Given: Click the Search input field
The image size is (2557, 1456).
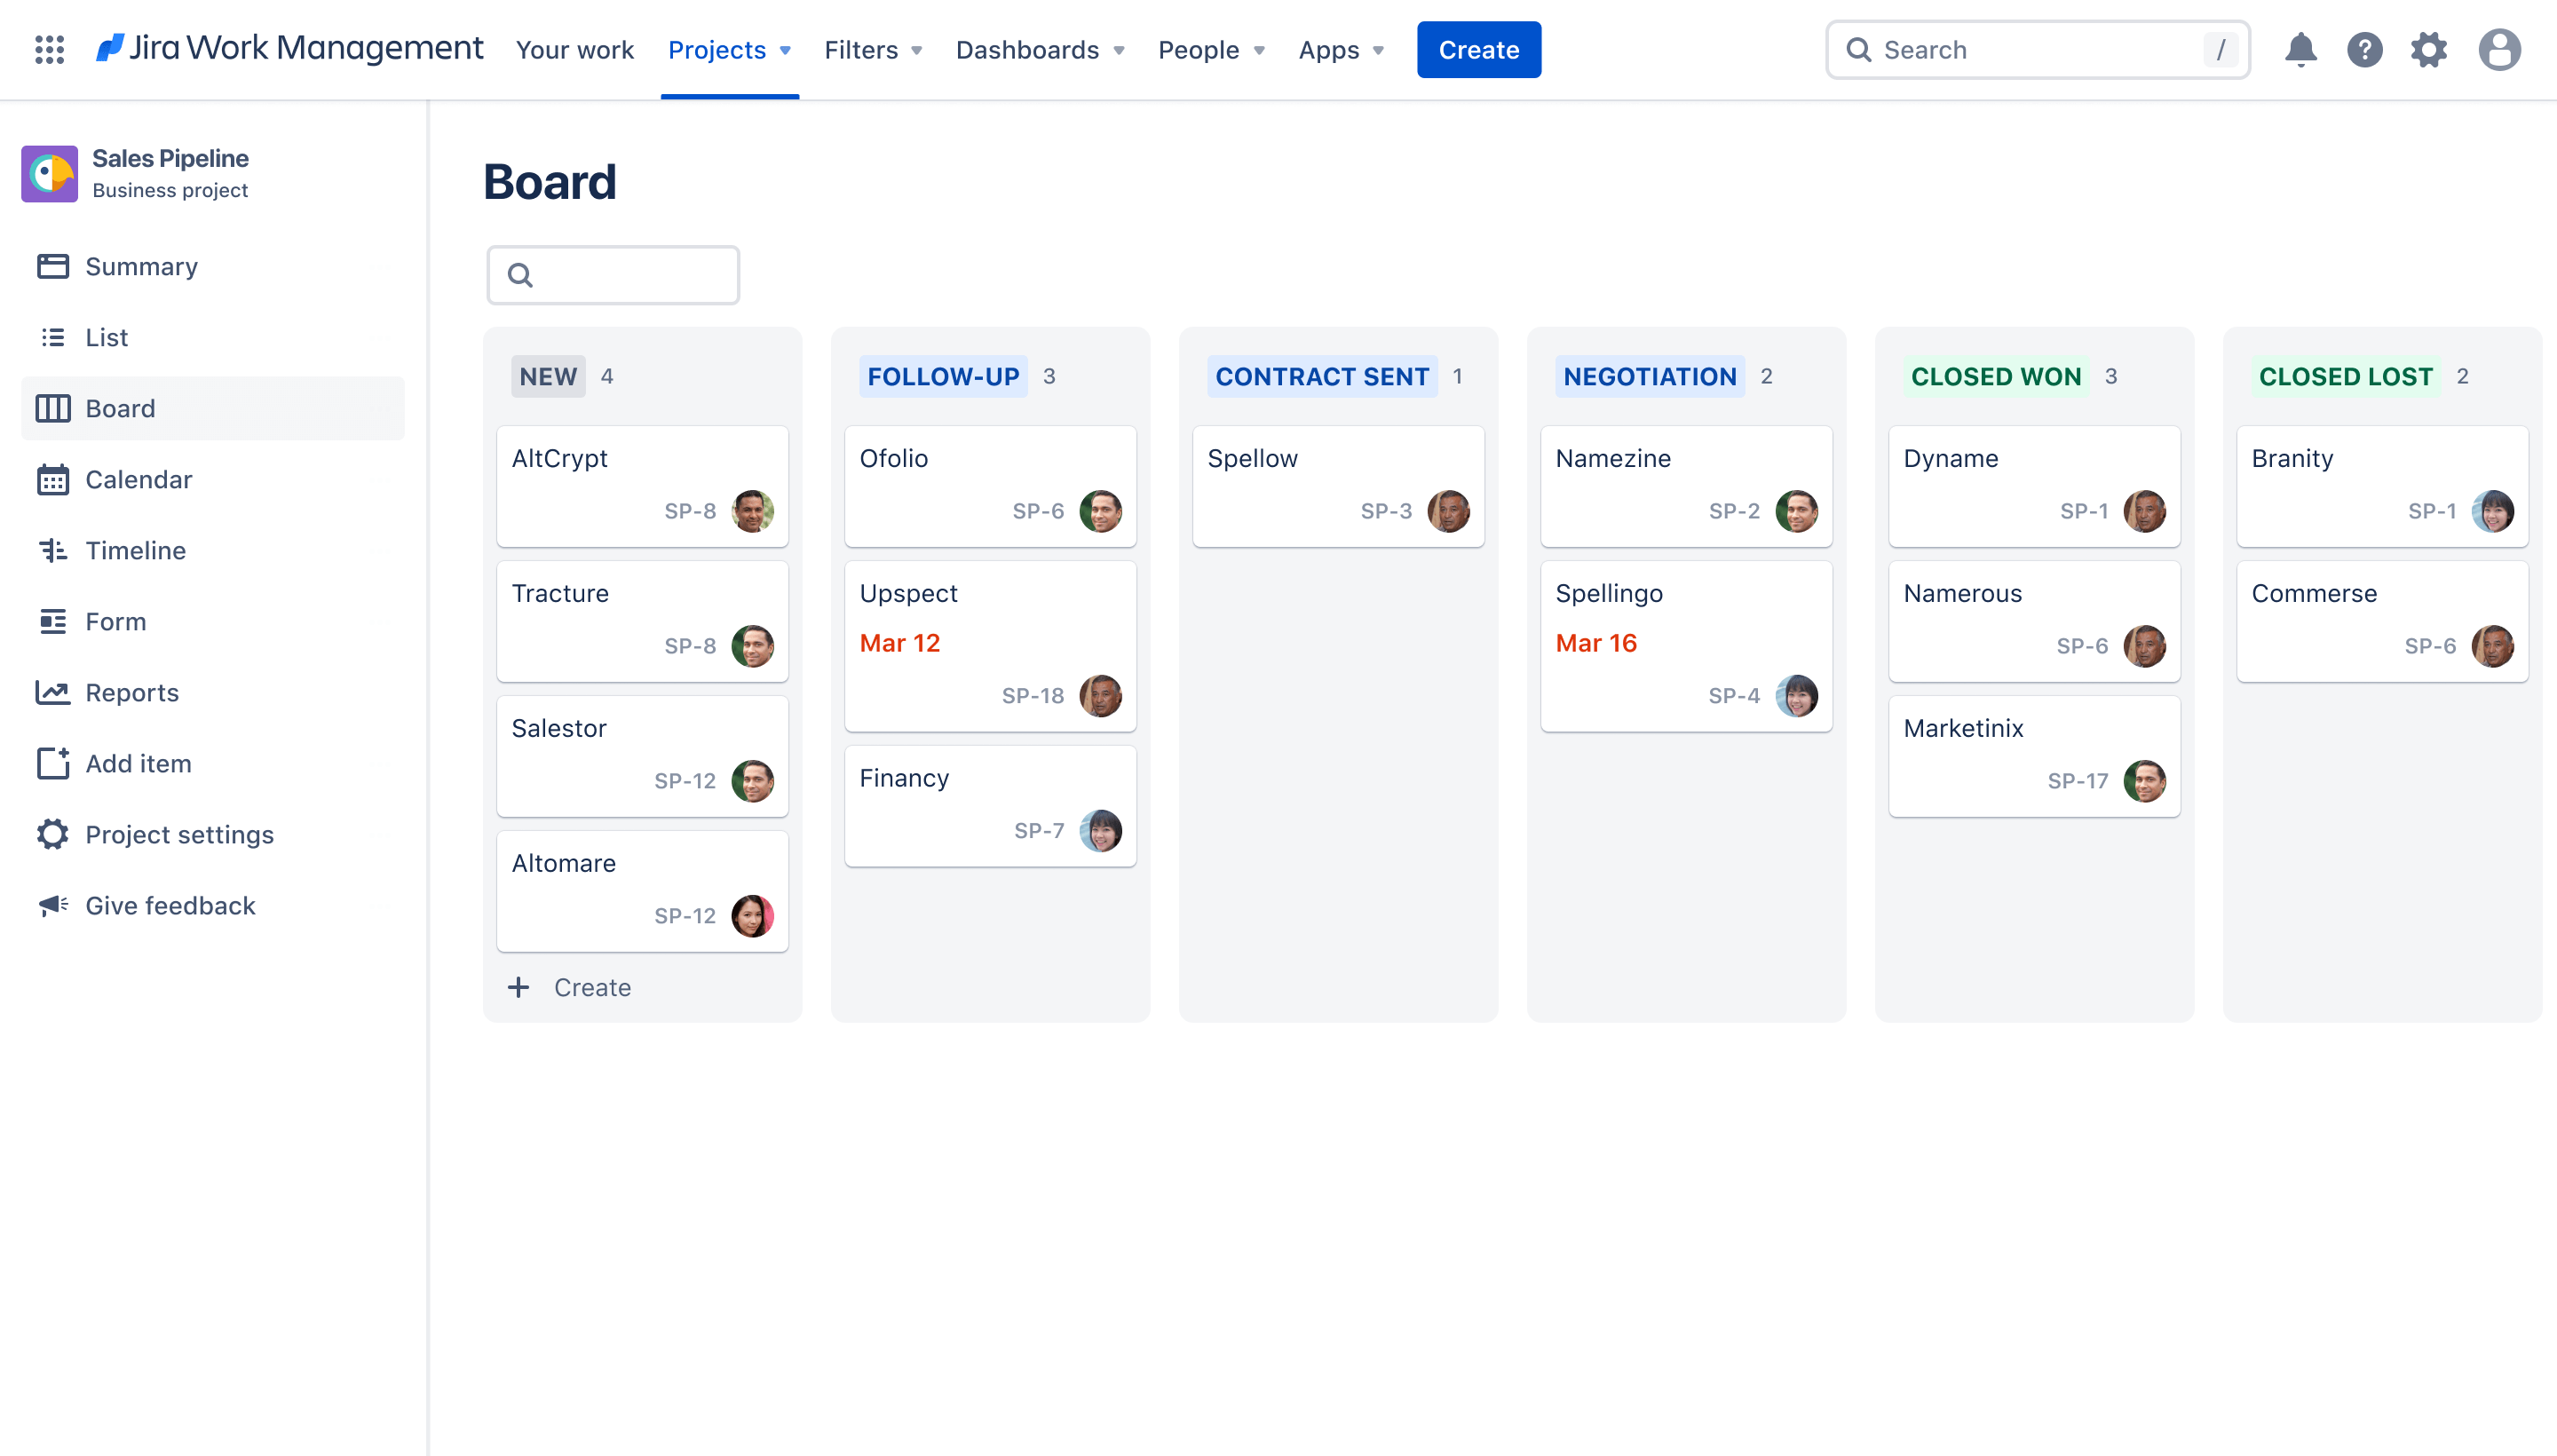Looking at the screenshot, I should click(2038, 49).
